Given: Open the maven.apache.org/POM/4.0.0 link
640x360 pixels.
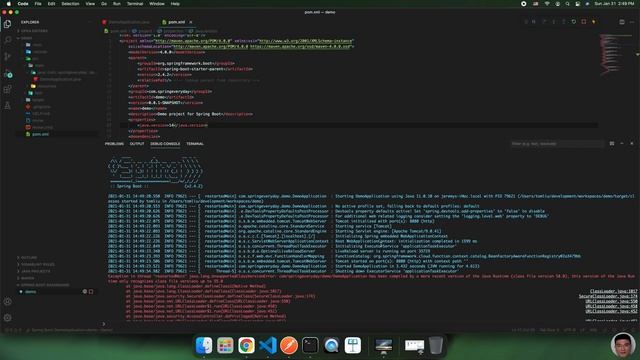Looking at the screenshot, I should (x=193, y=41).
